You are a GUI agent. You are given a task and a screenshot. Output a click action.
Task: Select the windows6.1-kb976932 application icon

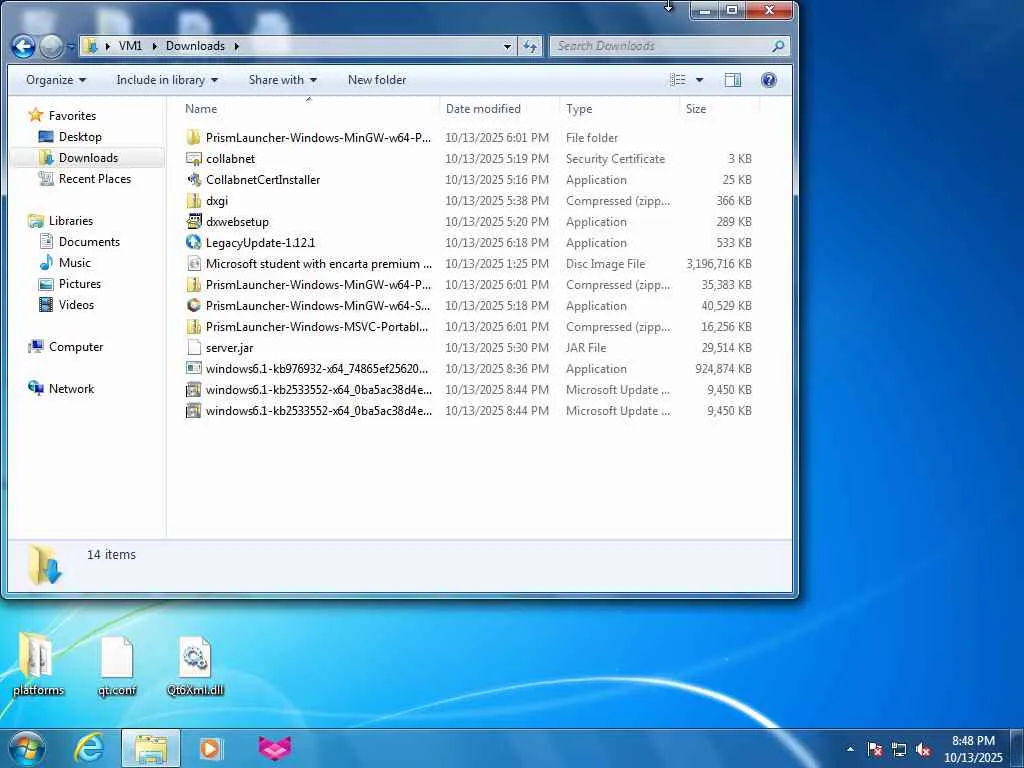click(x=193, y=368)
